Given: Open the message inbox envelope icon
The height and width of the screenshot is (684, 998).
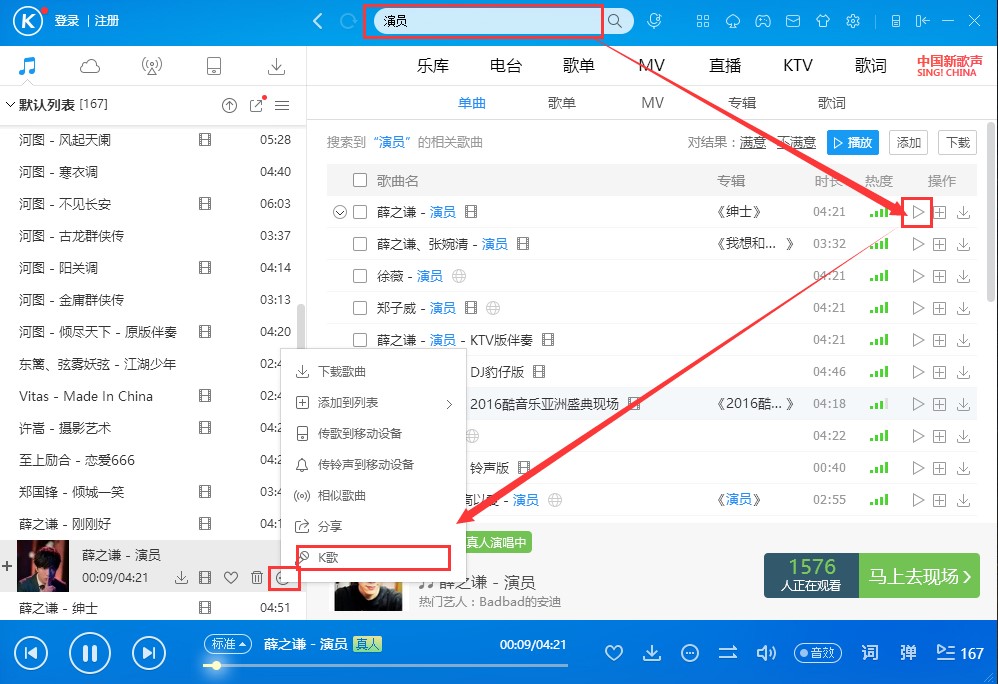Looking at the screenshot, I should click(x=793, y=20).
